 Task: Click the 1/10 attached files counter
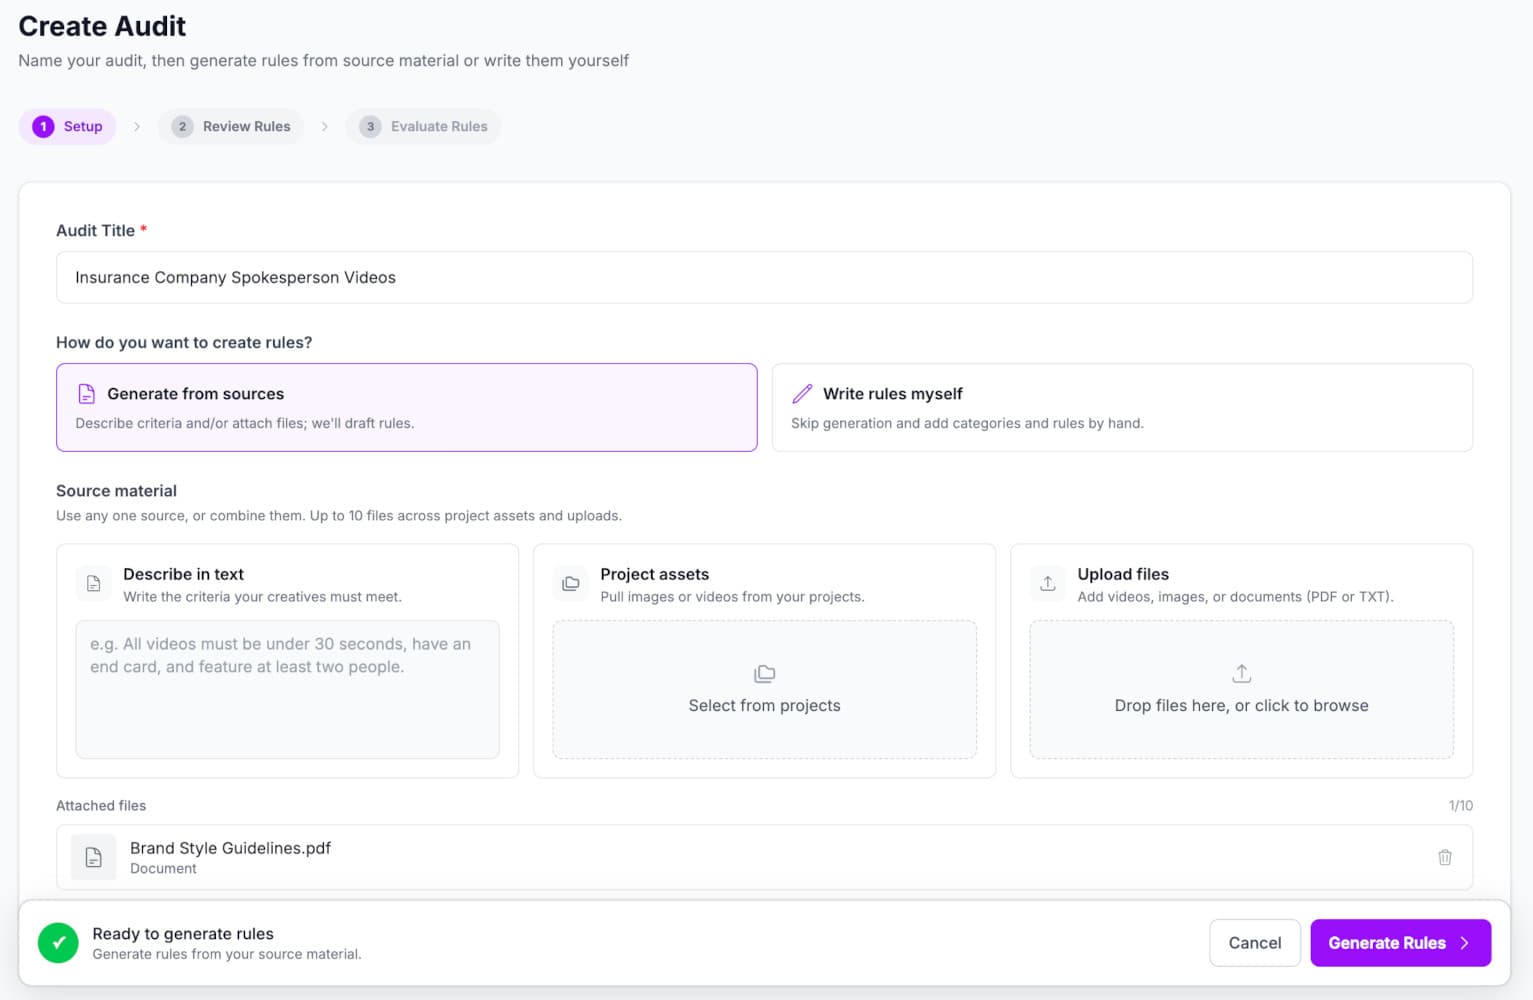coord(1460,805)
